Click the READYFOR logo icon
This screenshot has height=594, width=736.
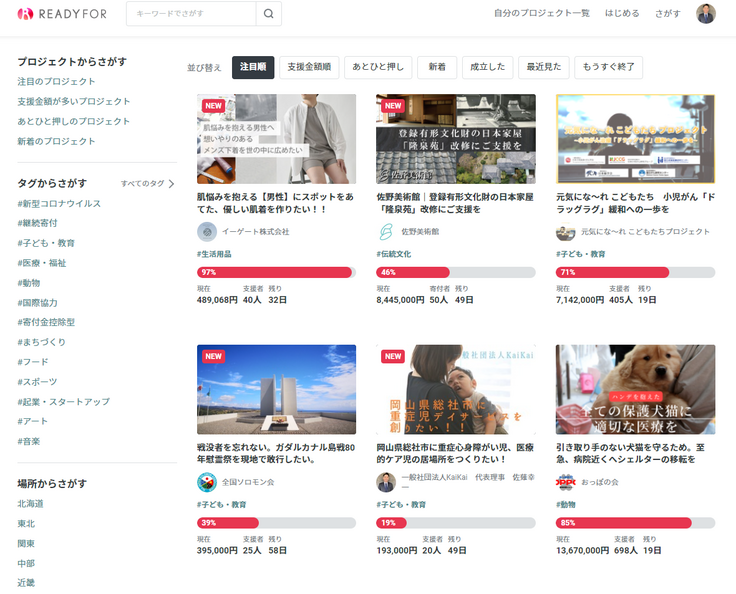[x=24, y=14]
